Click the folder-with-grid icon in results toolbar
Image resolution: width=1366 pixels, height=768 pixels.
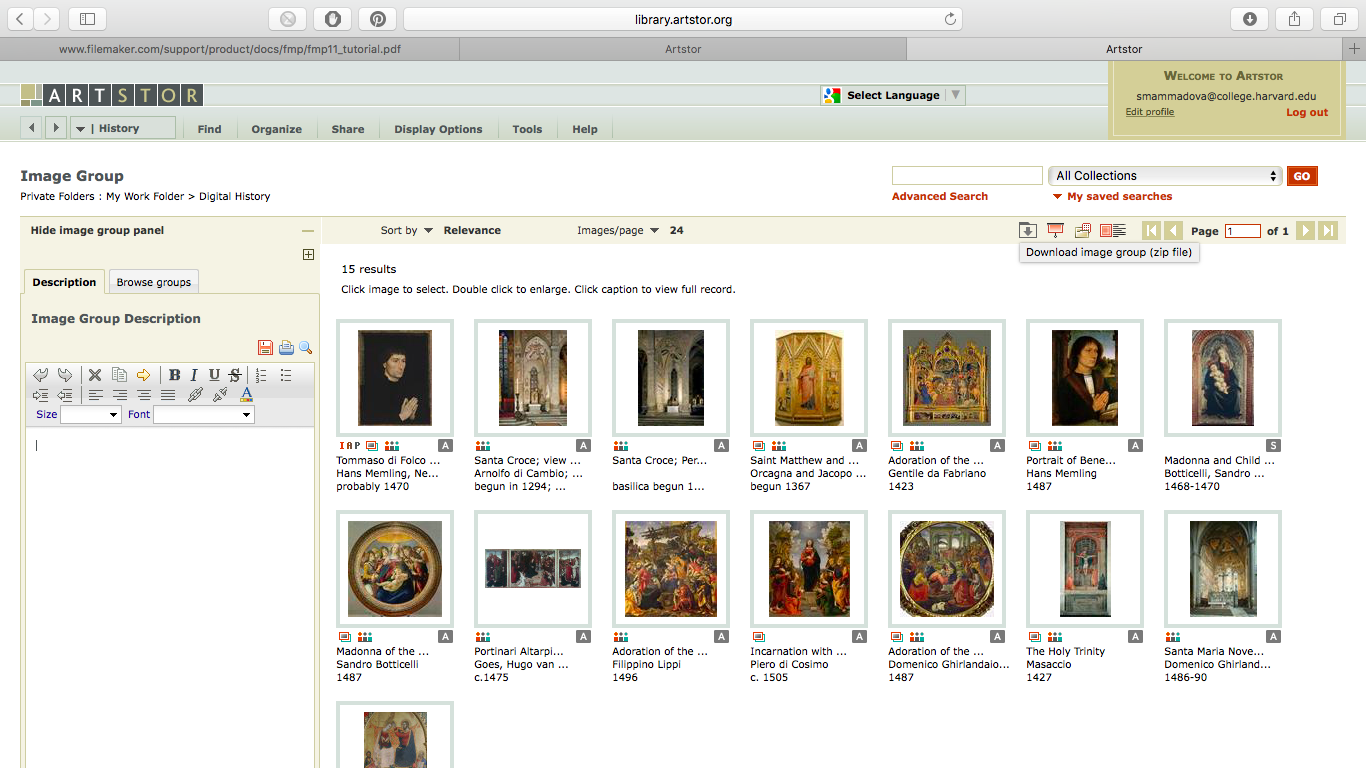1082,230
